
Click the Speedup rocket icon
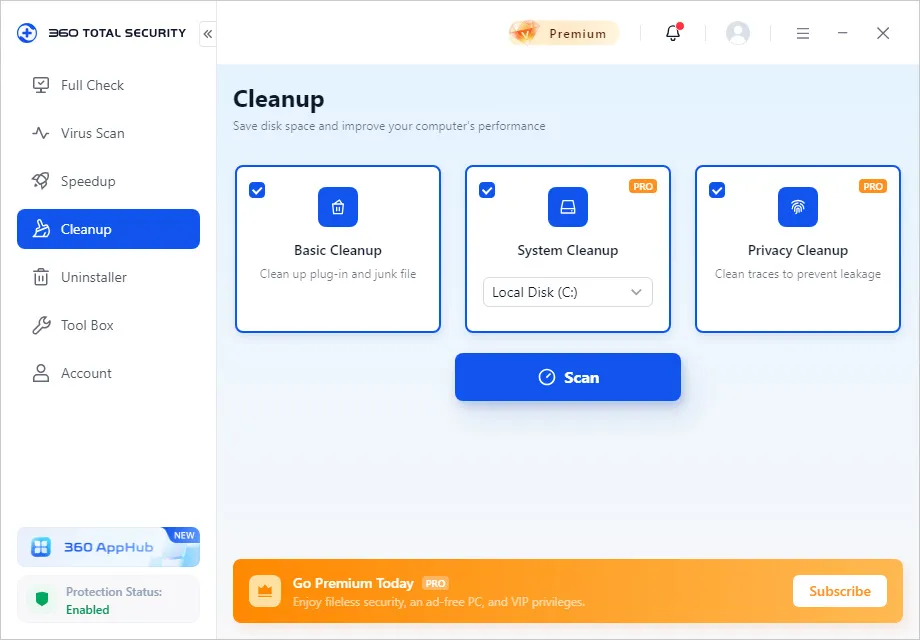point(40,181)
